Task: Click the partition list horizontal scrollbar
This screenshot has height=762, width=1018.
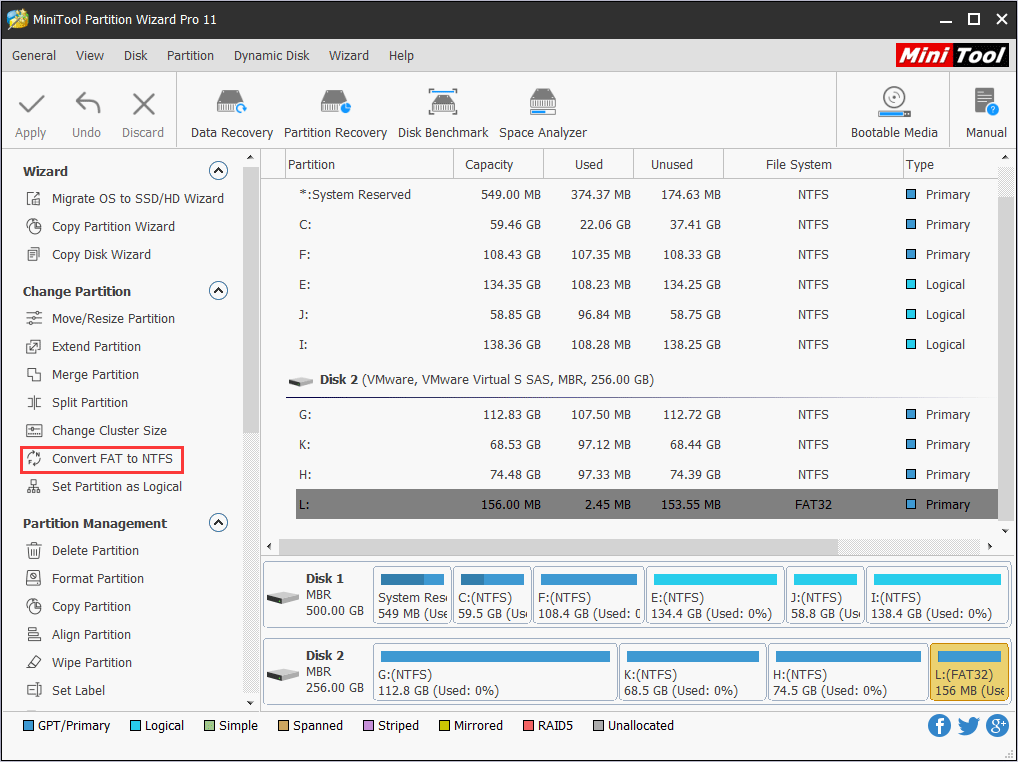Action: 558,547
